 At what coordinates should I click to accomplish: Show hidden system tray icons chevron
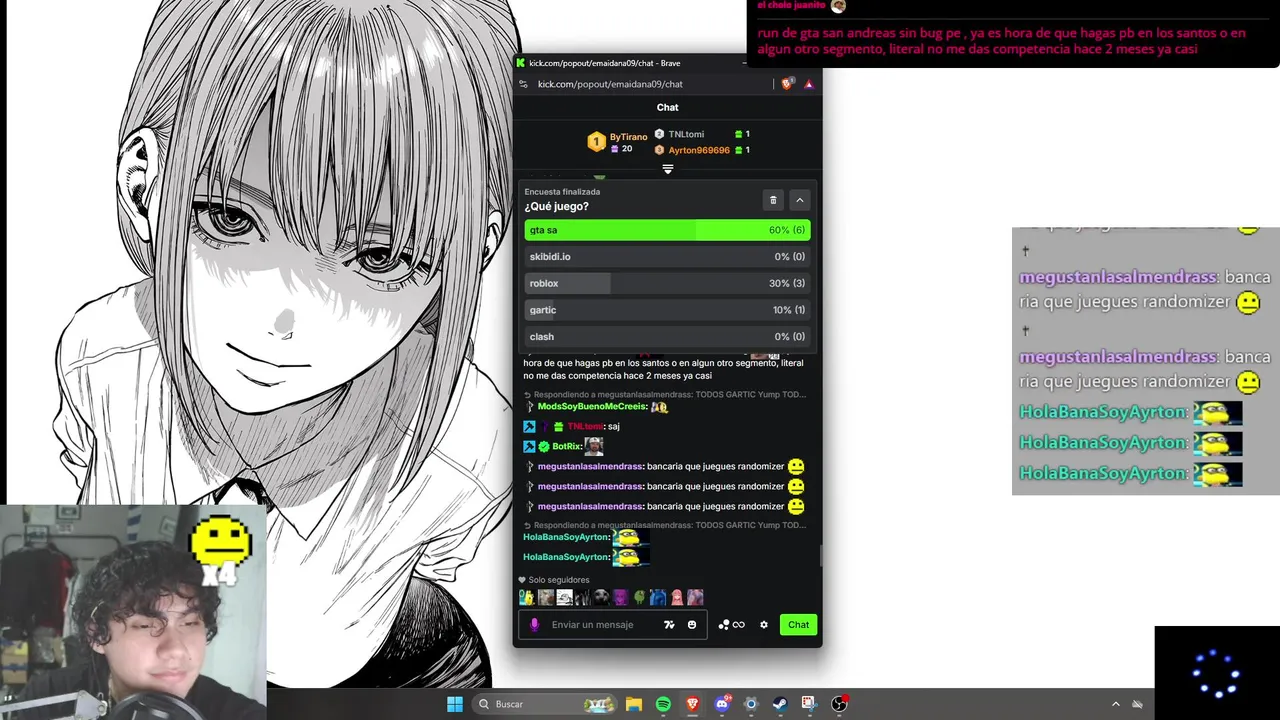click(x=1116, y=704)
